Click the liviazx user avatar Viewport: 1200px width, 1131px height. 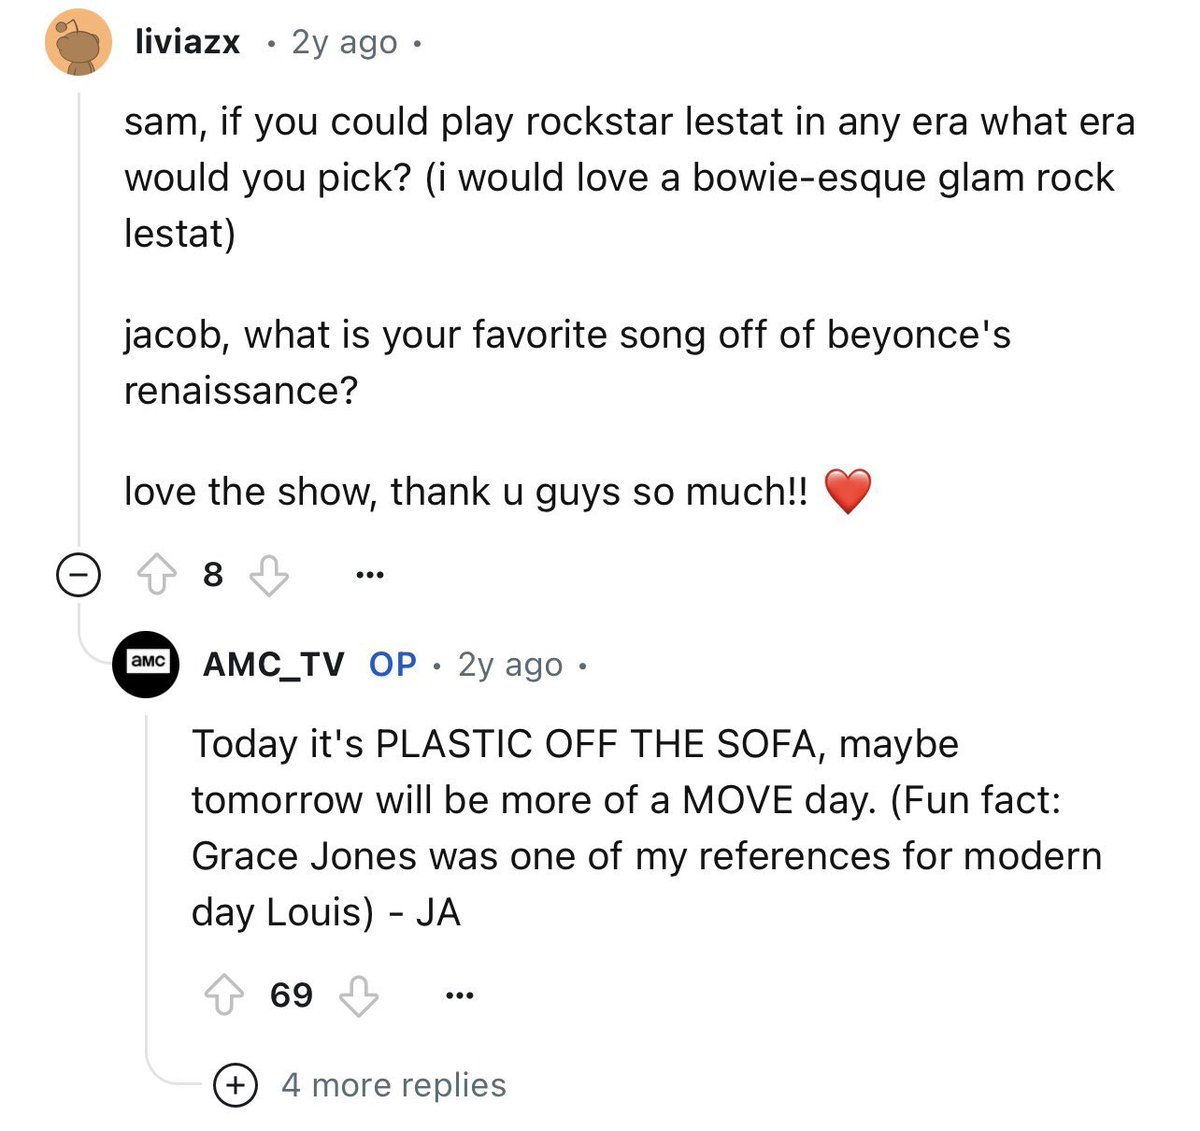click(78, 42)
